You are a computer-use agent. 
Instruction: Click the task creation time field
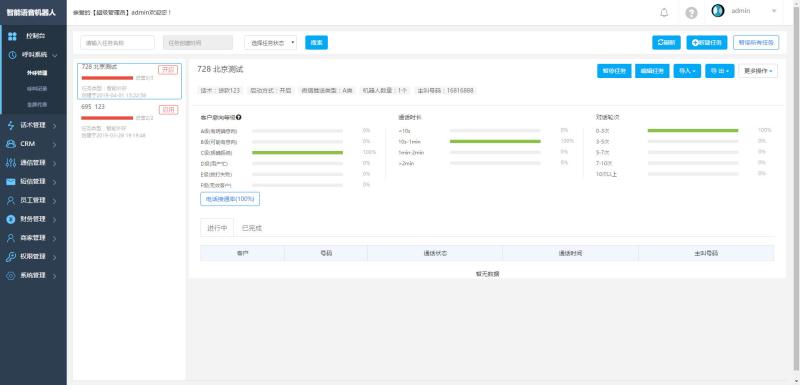pyautogui.click(x=198, y=43)
